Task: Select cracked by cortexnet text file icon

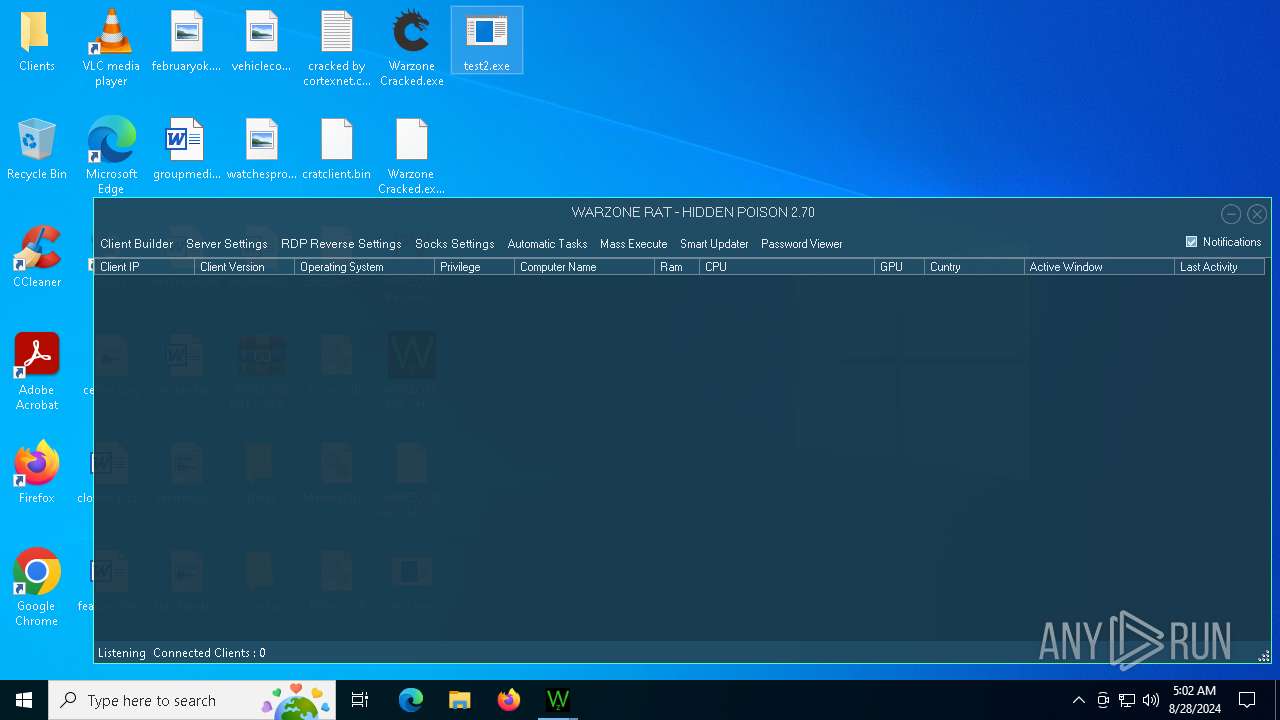Action: pyautogui.click(x=336, y=47)
